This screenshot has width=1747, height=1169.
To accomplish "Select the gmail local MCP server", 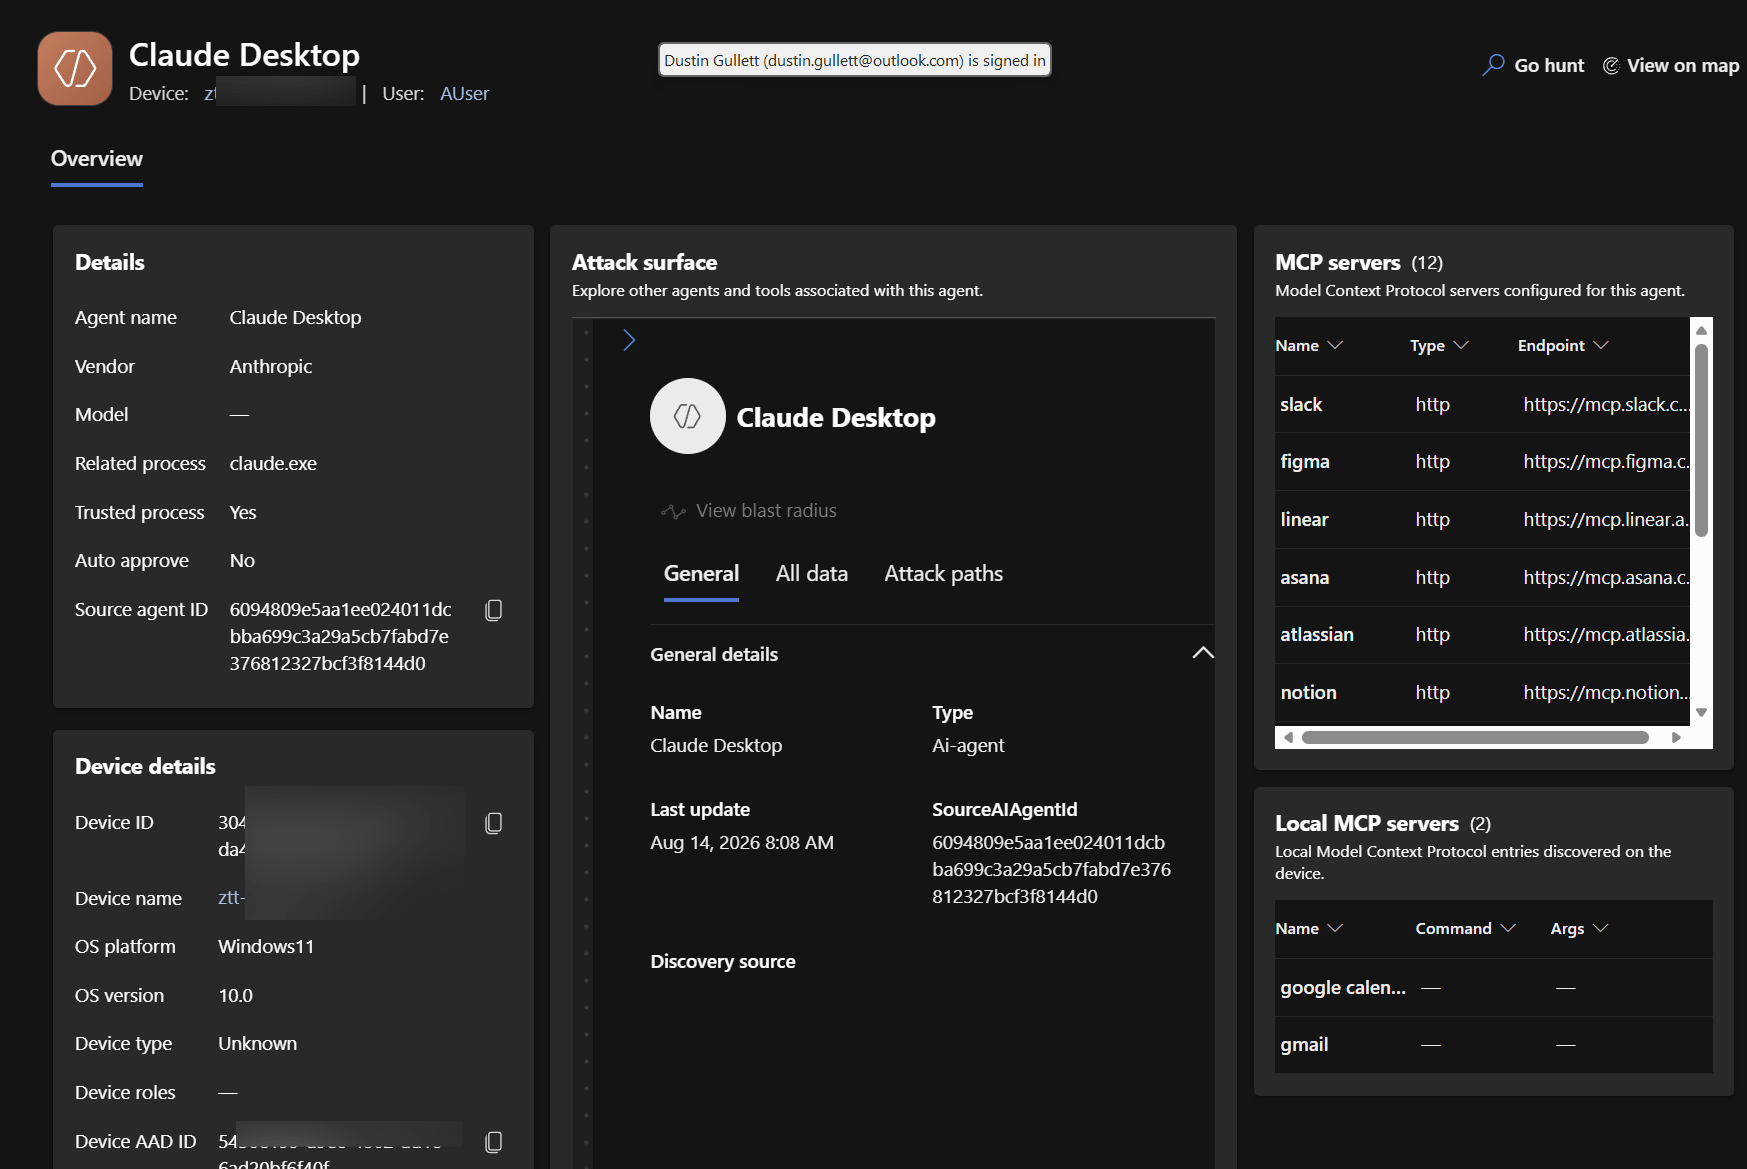I will pyautogui.click(x=1493, y=1045).
